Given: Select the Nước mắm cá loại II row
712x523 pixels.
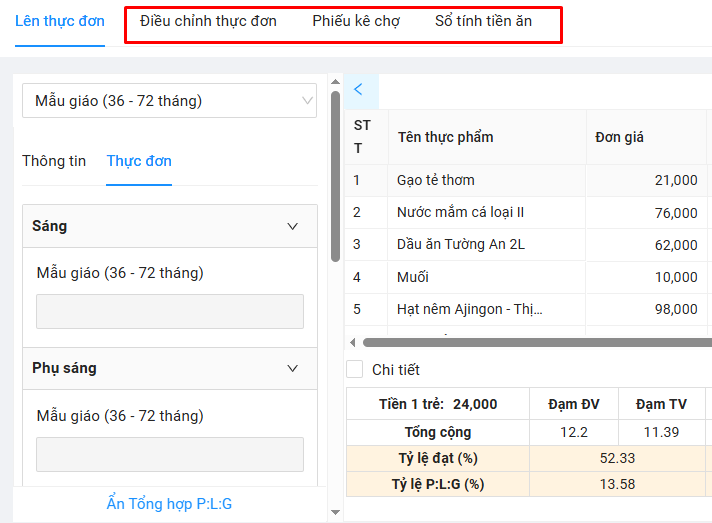Looking at the screenshot, I should [x=460, y=213].
